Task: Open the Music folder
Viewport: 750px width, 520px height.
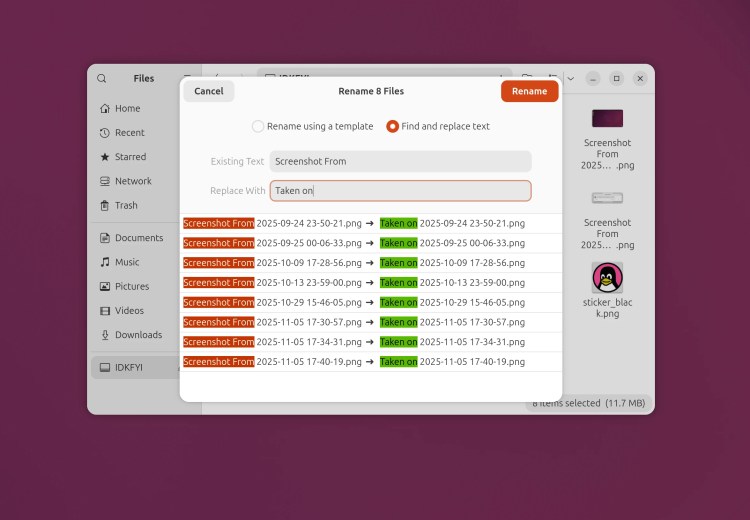Action: click(x=127, y=262)
